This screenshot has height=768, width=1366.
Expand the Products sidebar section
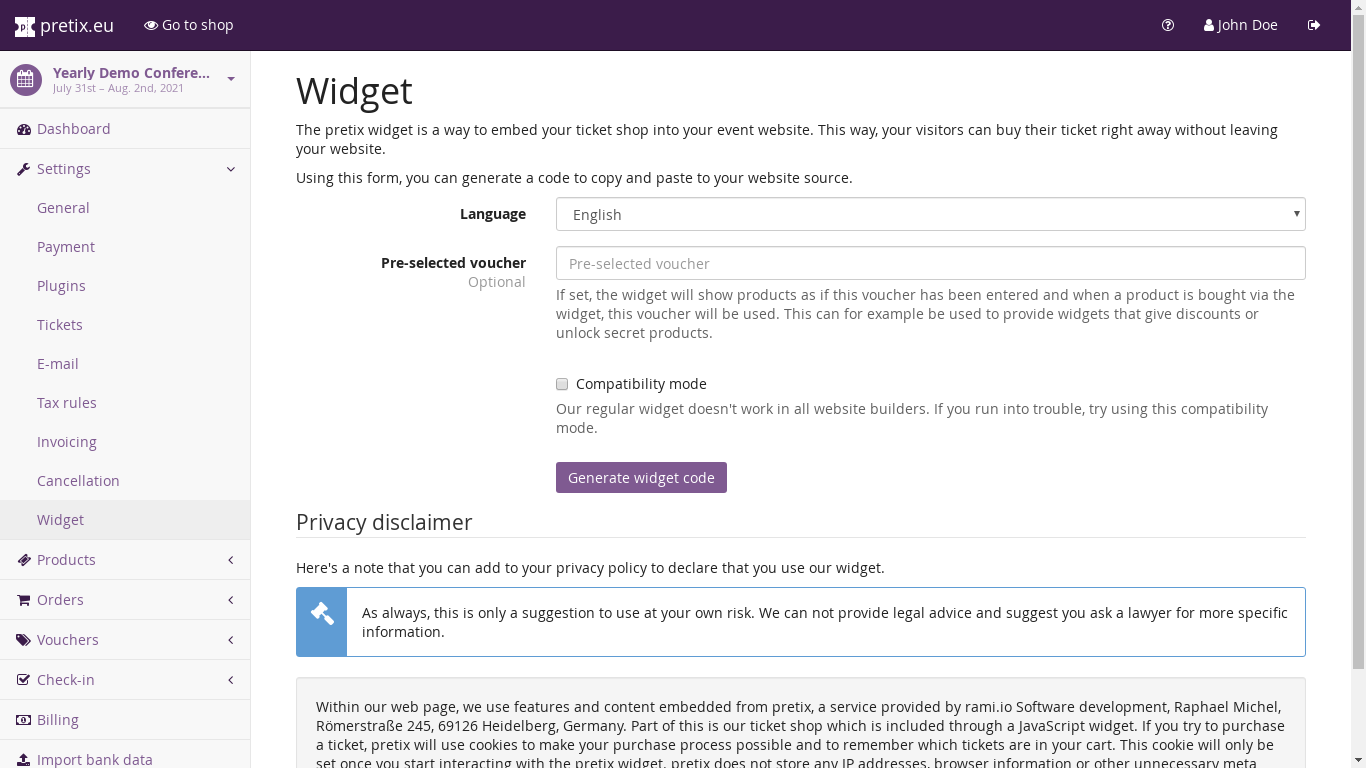[231, 560]
